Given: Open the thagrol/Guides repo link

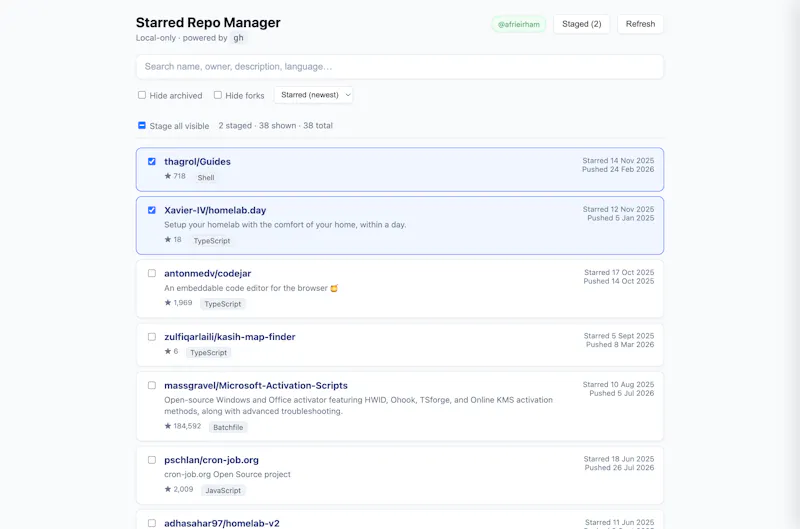Looking at the screenshot, I should tap(197, 162).
